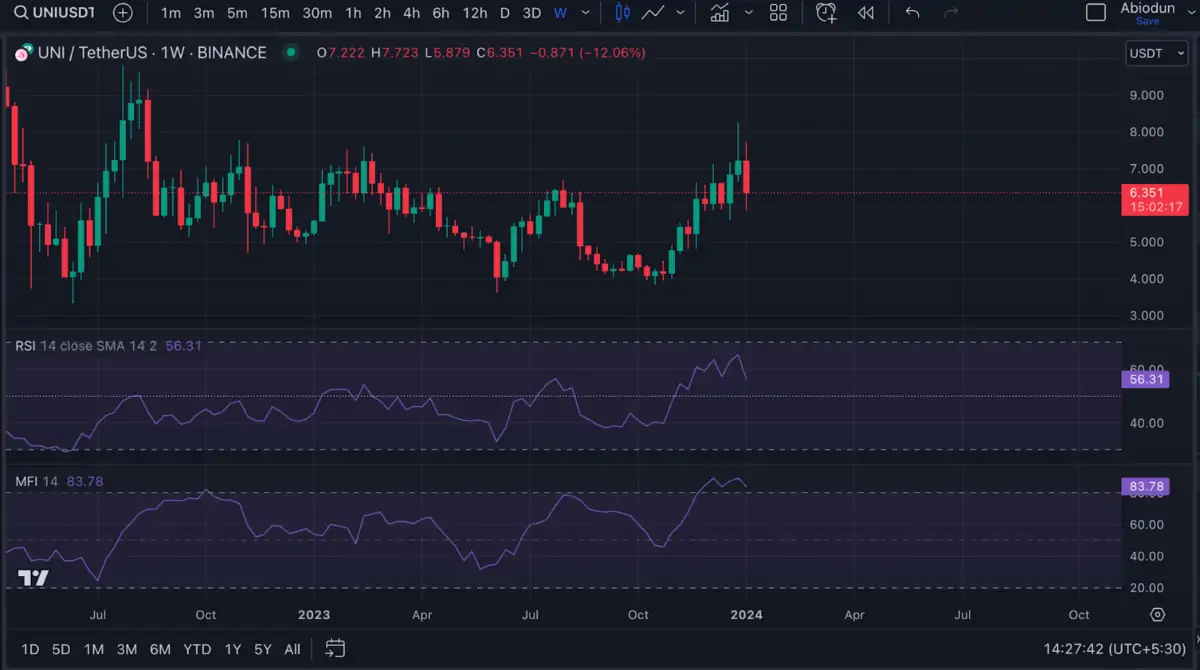Screen dimensions: 1200x670
Task: Click the UNI / TetherUS symbol title
Action: pos(152,53)
